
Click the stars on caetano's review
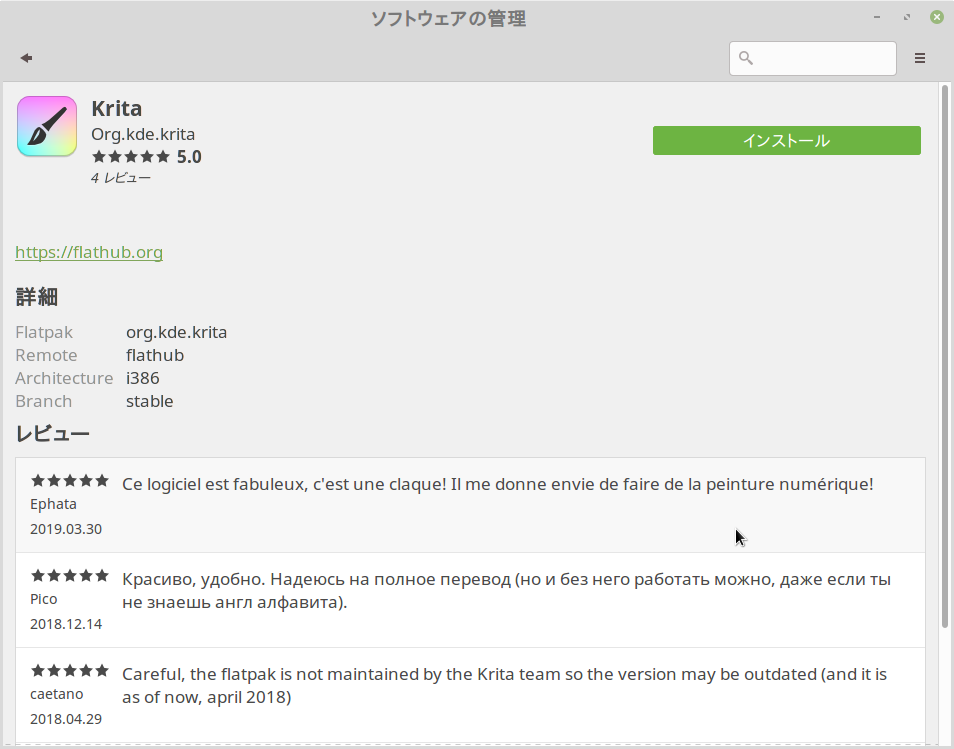[69, 671]
